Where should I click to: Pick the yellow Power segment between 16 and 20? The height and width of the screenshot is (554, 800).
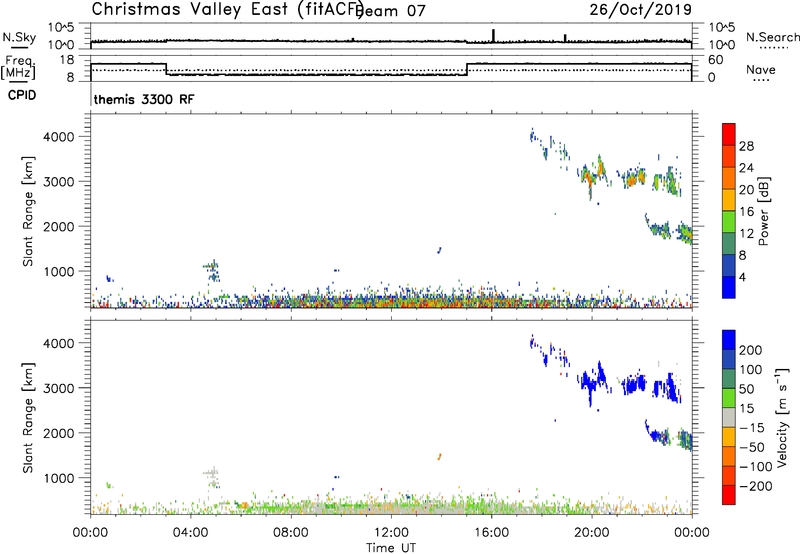pyautogui.click(x=729, y=199)
